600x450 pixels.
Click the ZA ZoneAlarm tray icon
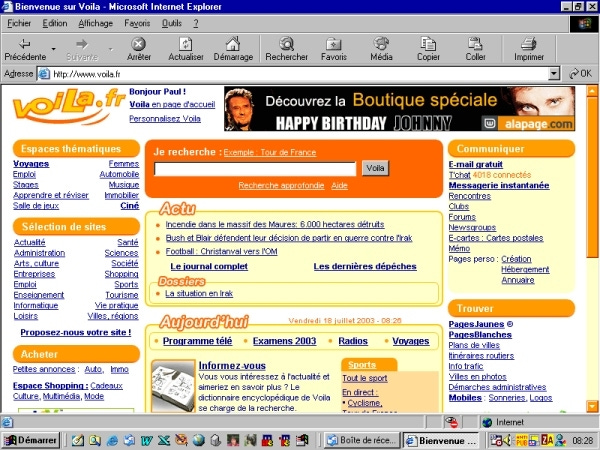[x=547, y=440]
